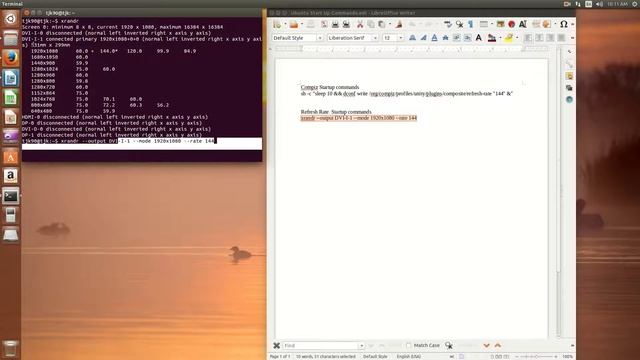Toggle Bold formatting

[x=412, y=38]
